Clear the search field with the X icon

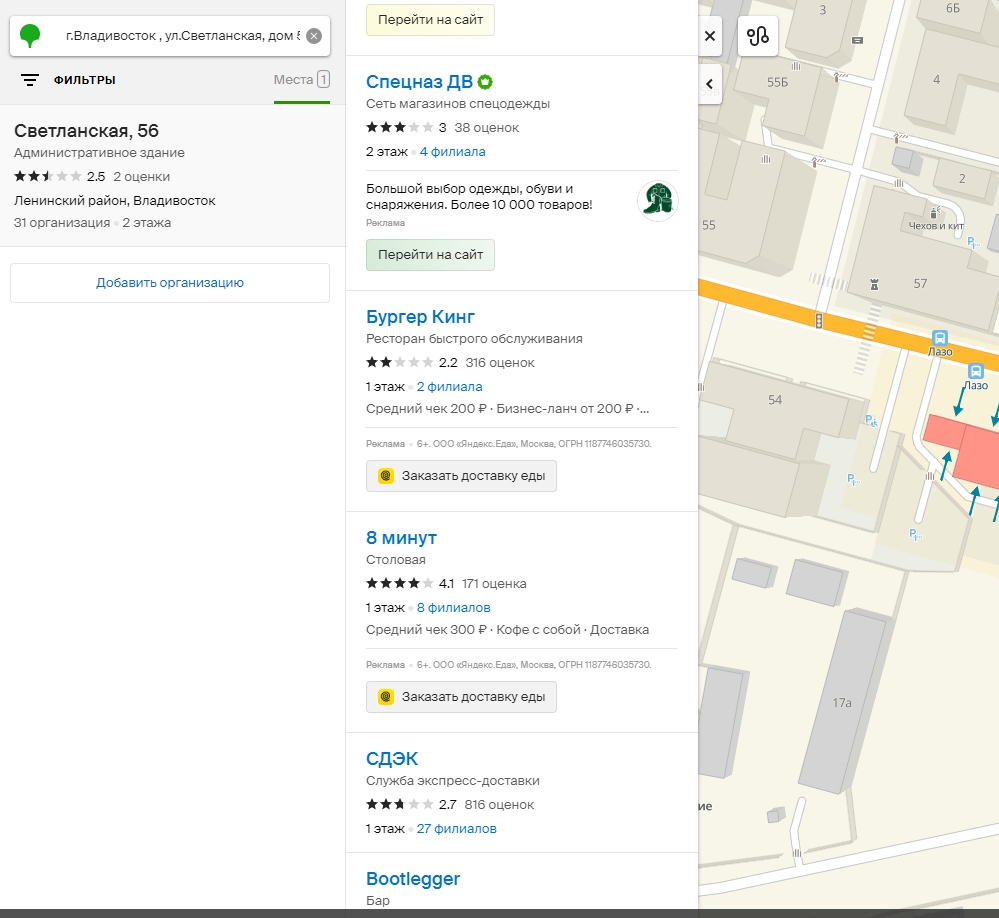click(x=314, y=36)
